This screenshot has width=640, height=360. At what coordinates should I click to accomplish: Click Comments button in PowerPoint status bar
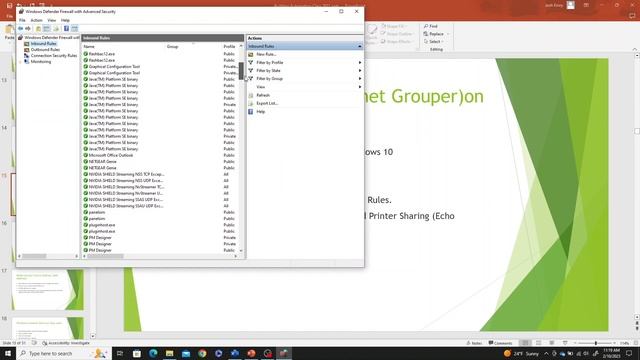500,343
